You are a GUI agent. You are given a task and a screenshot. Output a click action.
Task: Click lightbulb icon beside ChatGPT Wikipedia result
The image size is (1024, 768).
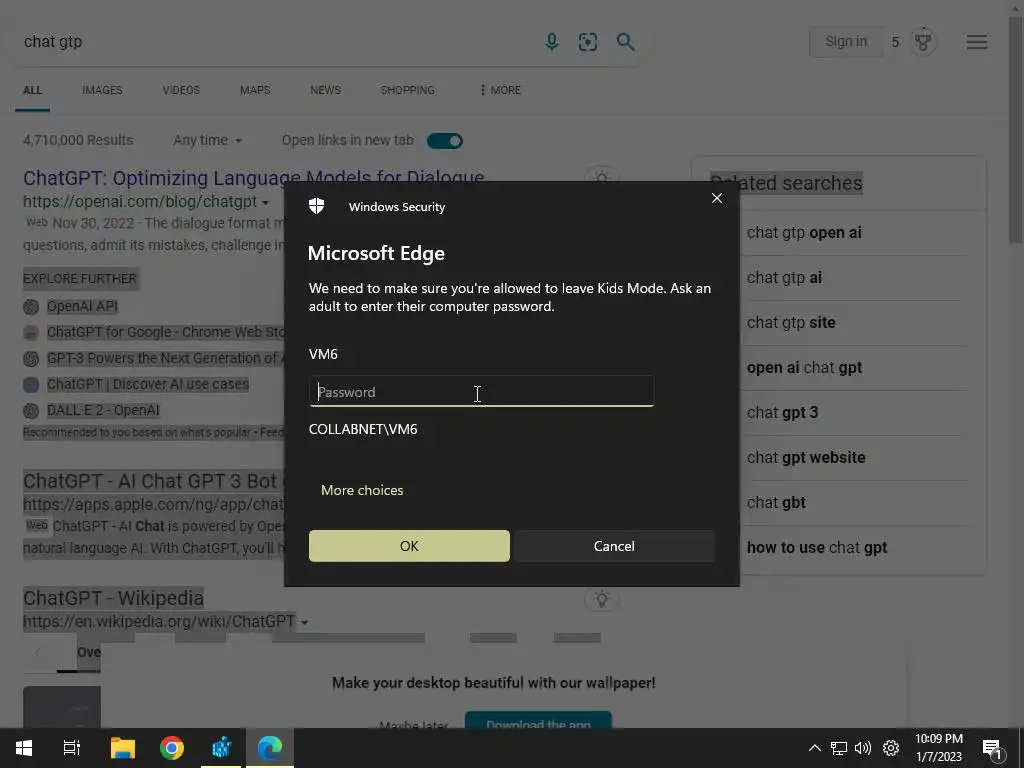pos(601,598)
